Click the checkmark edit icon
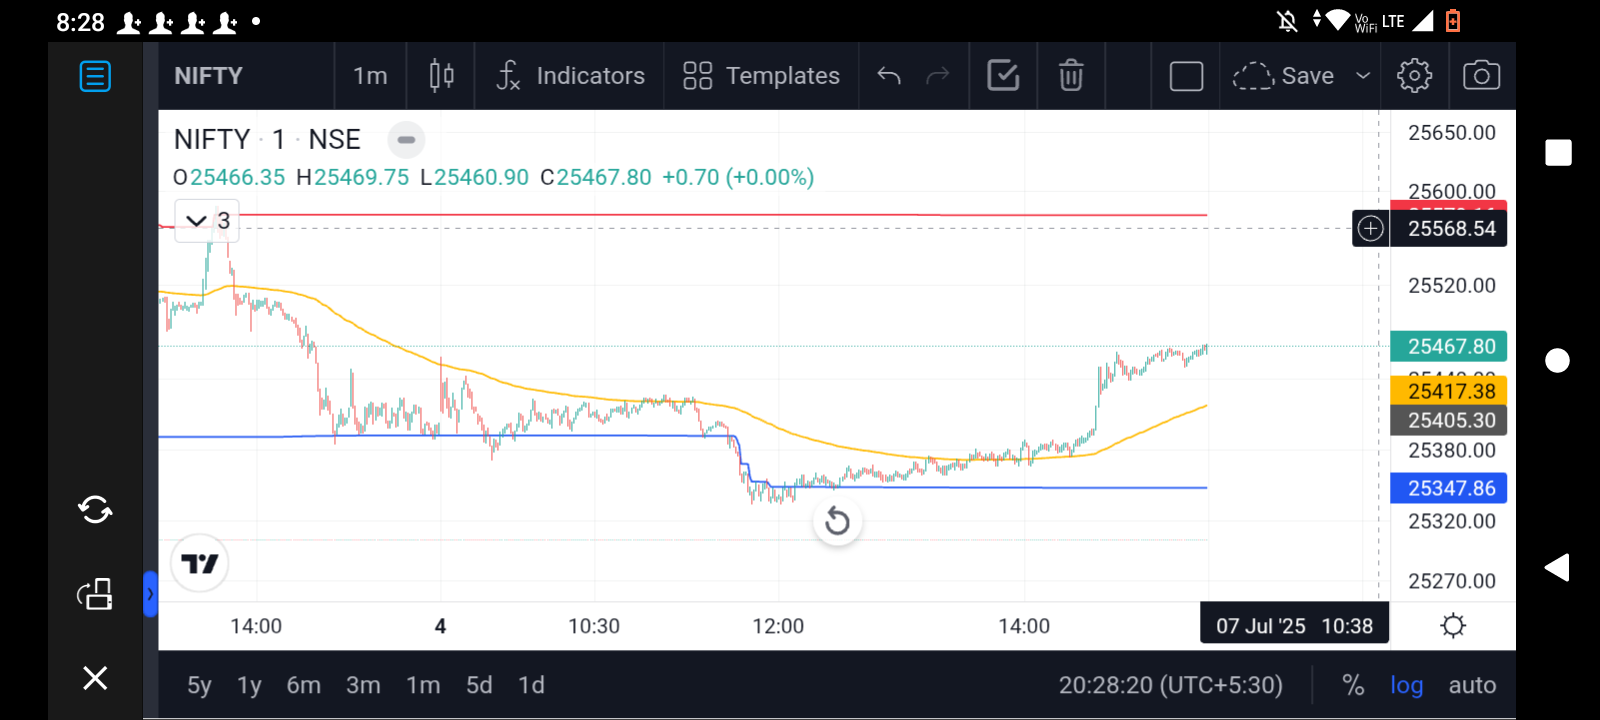 point(1003,76)
